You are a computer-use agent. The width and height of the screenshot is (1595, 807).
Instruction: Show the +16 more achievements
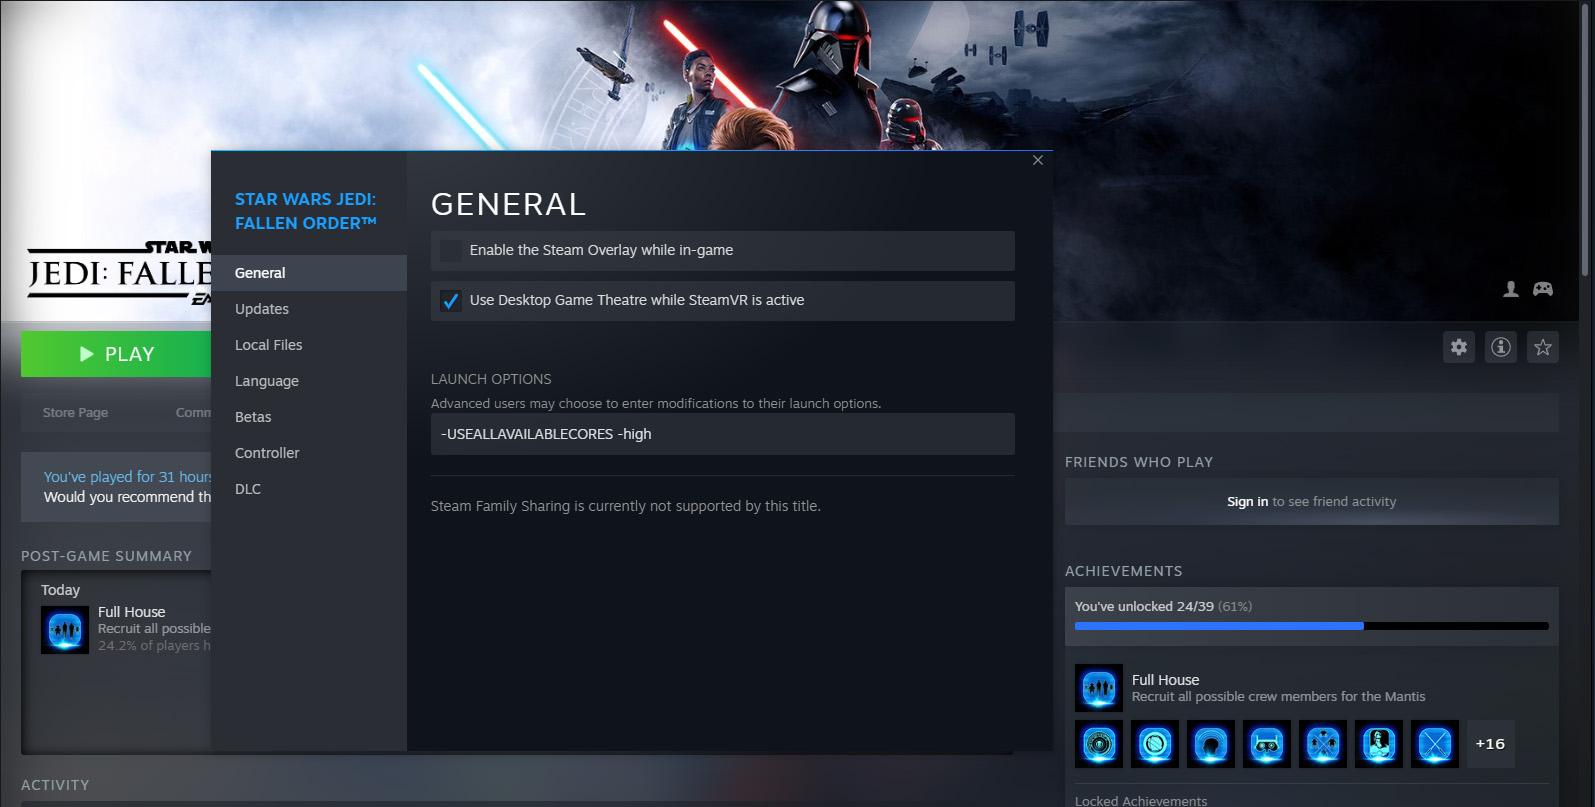(x=1490, y=744)
